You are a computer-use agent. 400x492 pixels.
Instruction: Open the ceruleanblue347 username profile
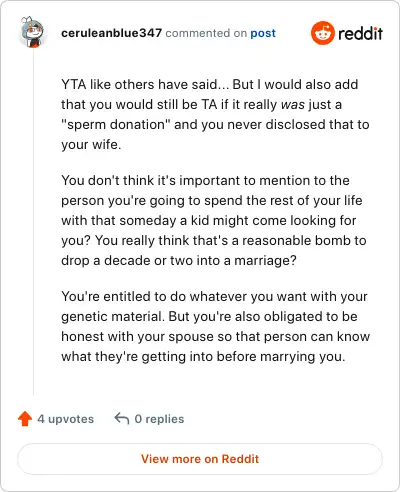click(x=111, y=33)
